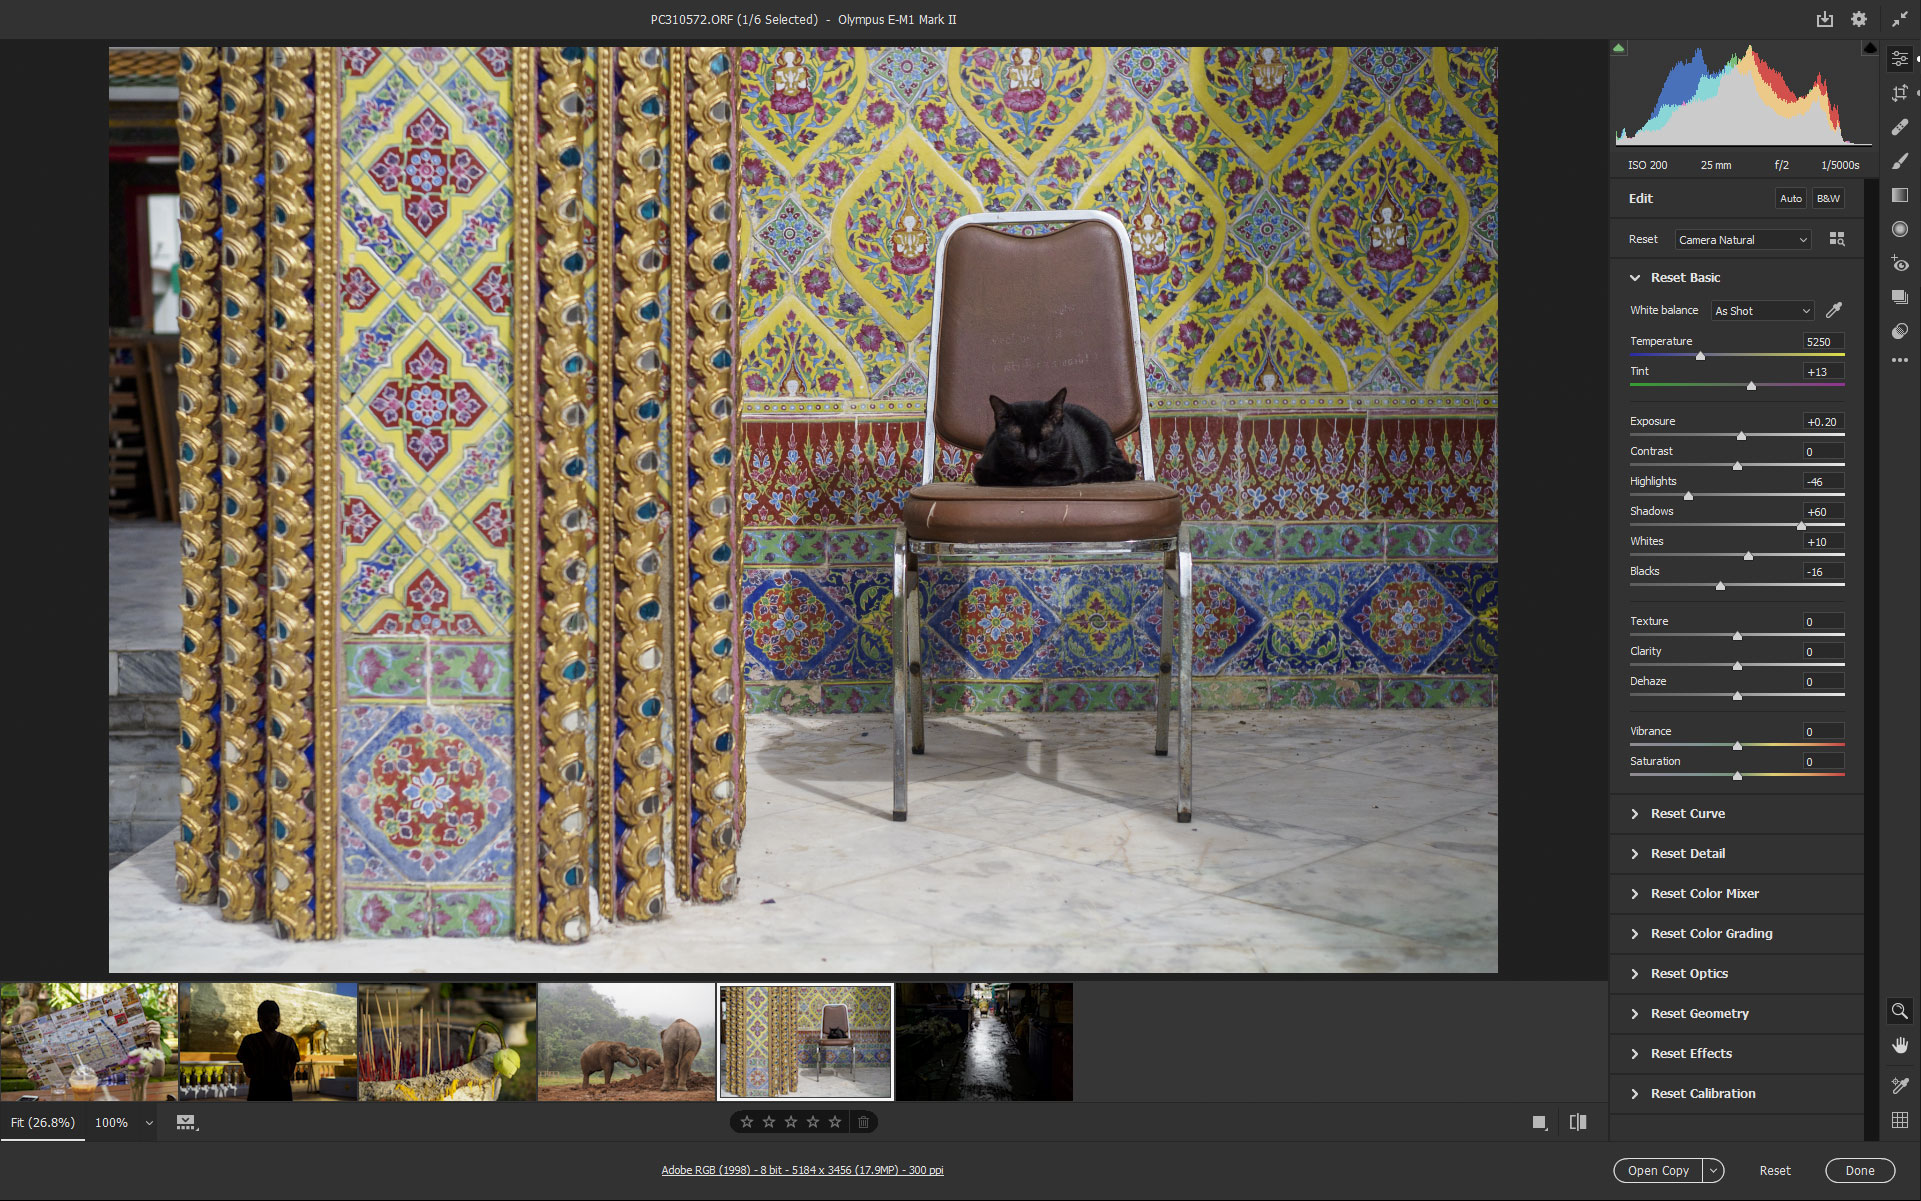1921x1201 pixels.
Task: Select the Hand tool
Action: click(x=1899, y=1045)
